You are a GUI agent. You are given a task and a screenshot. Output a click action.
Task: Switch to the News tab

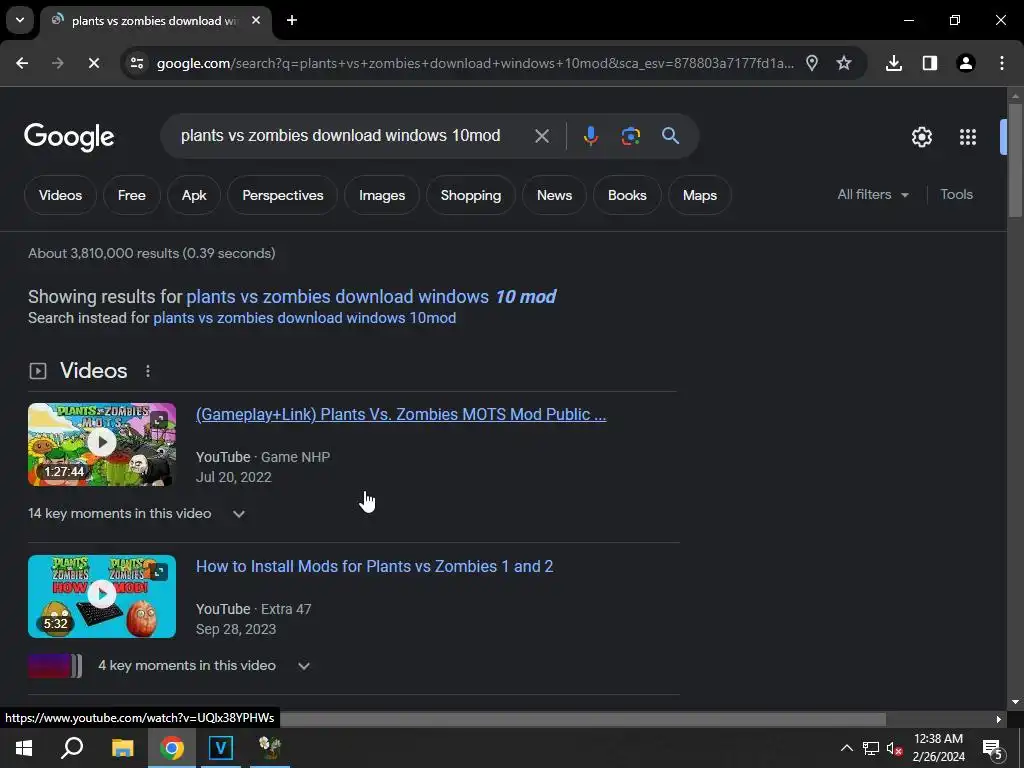pos(554,195)
